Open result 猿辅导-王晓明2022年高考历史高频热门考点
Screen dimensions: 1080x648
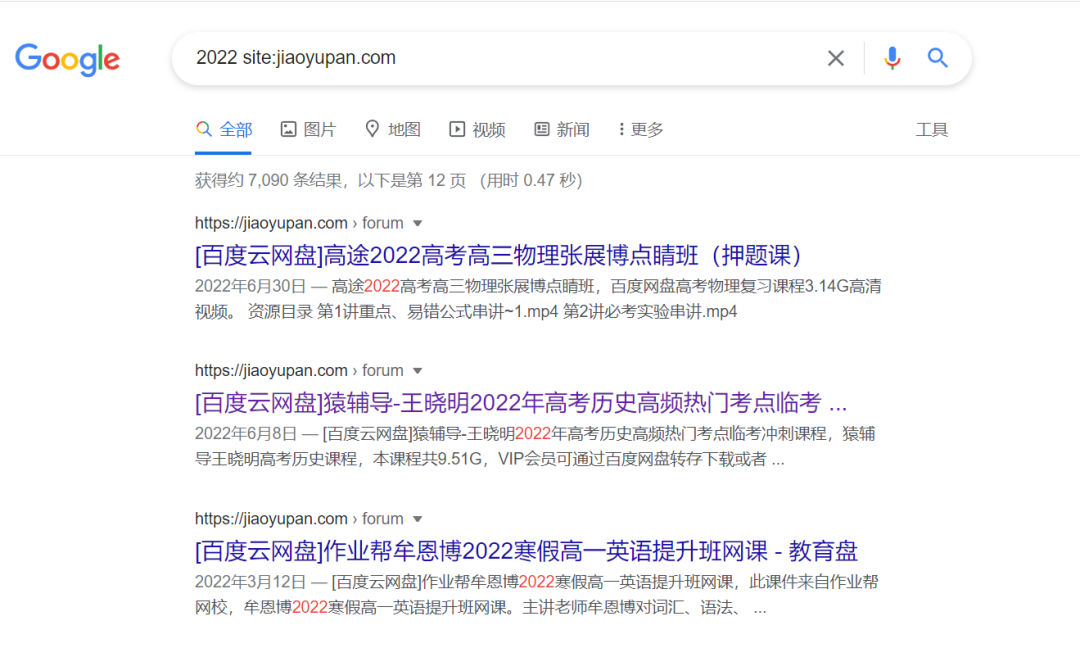point(521,403)
